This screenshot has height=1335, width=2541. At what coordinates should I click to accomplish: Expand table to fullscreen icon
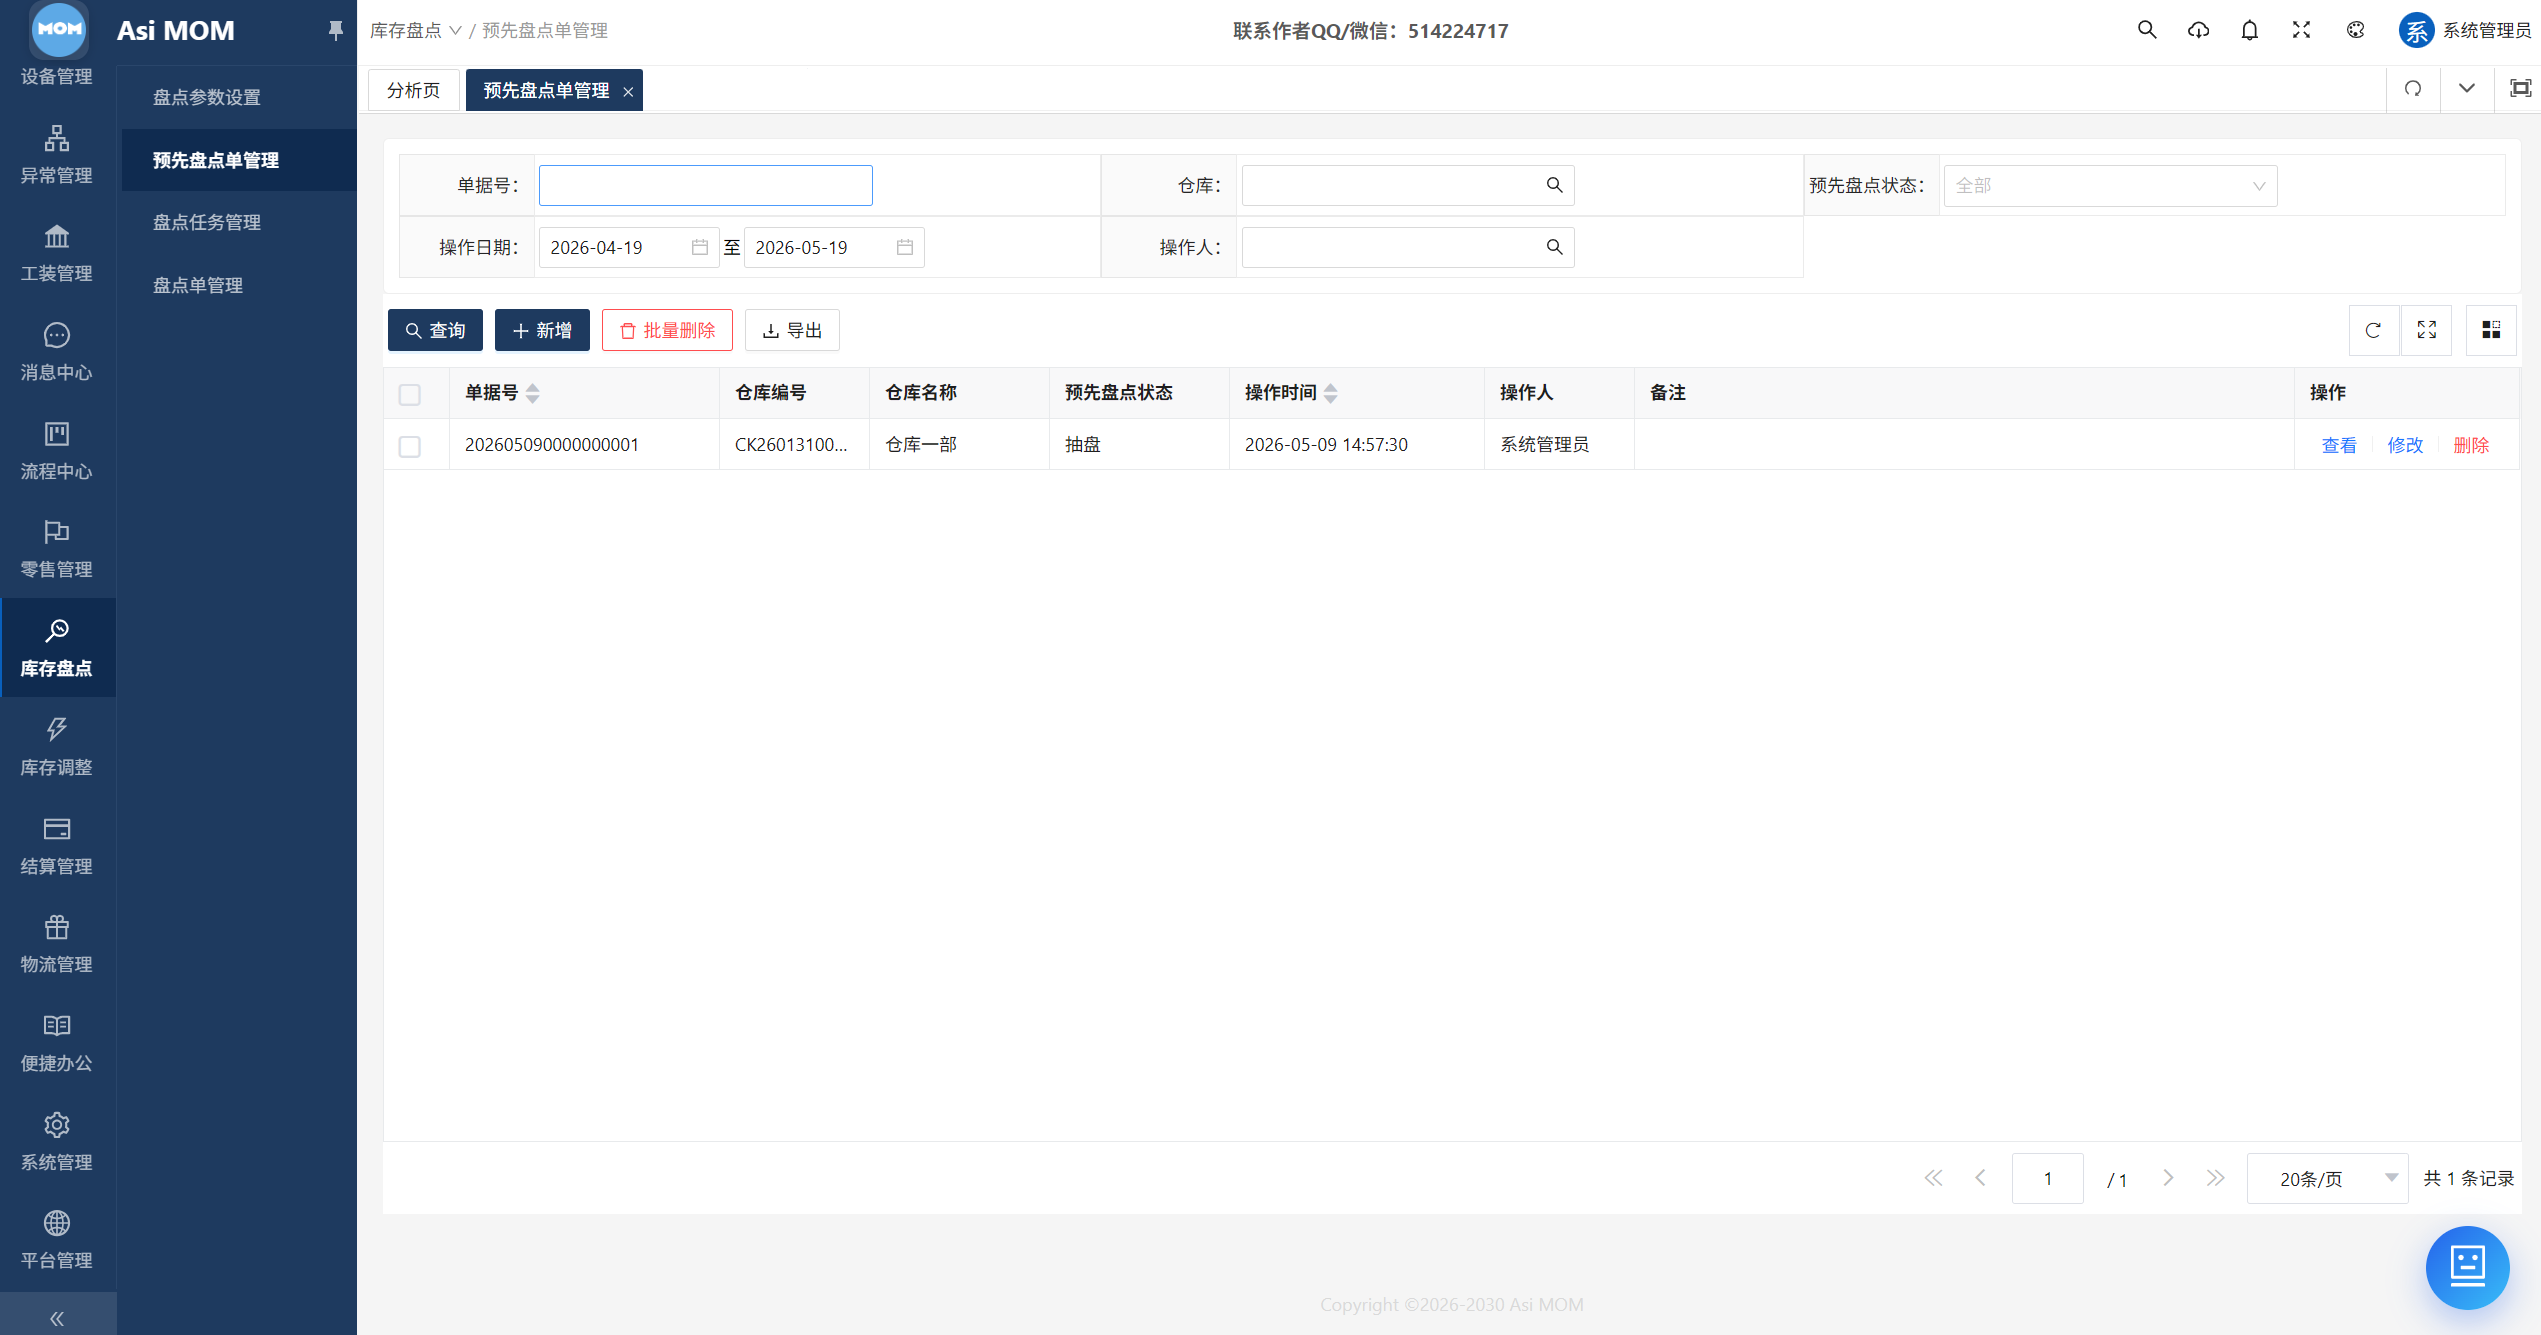2427,330
